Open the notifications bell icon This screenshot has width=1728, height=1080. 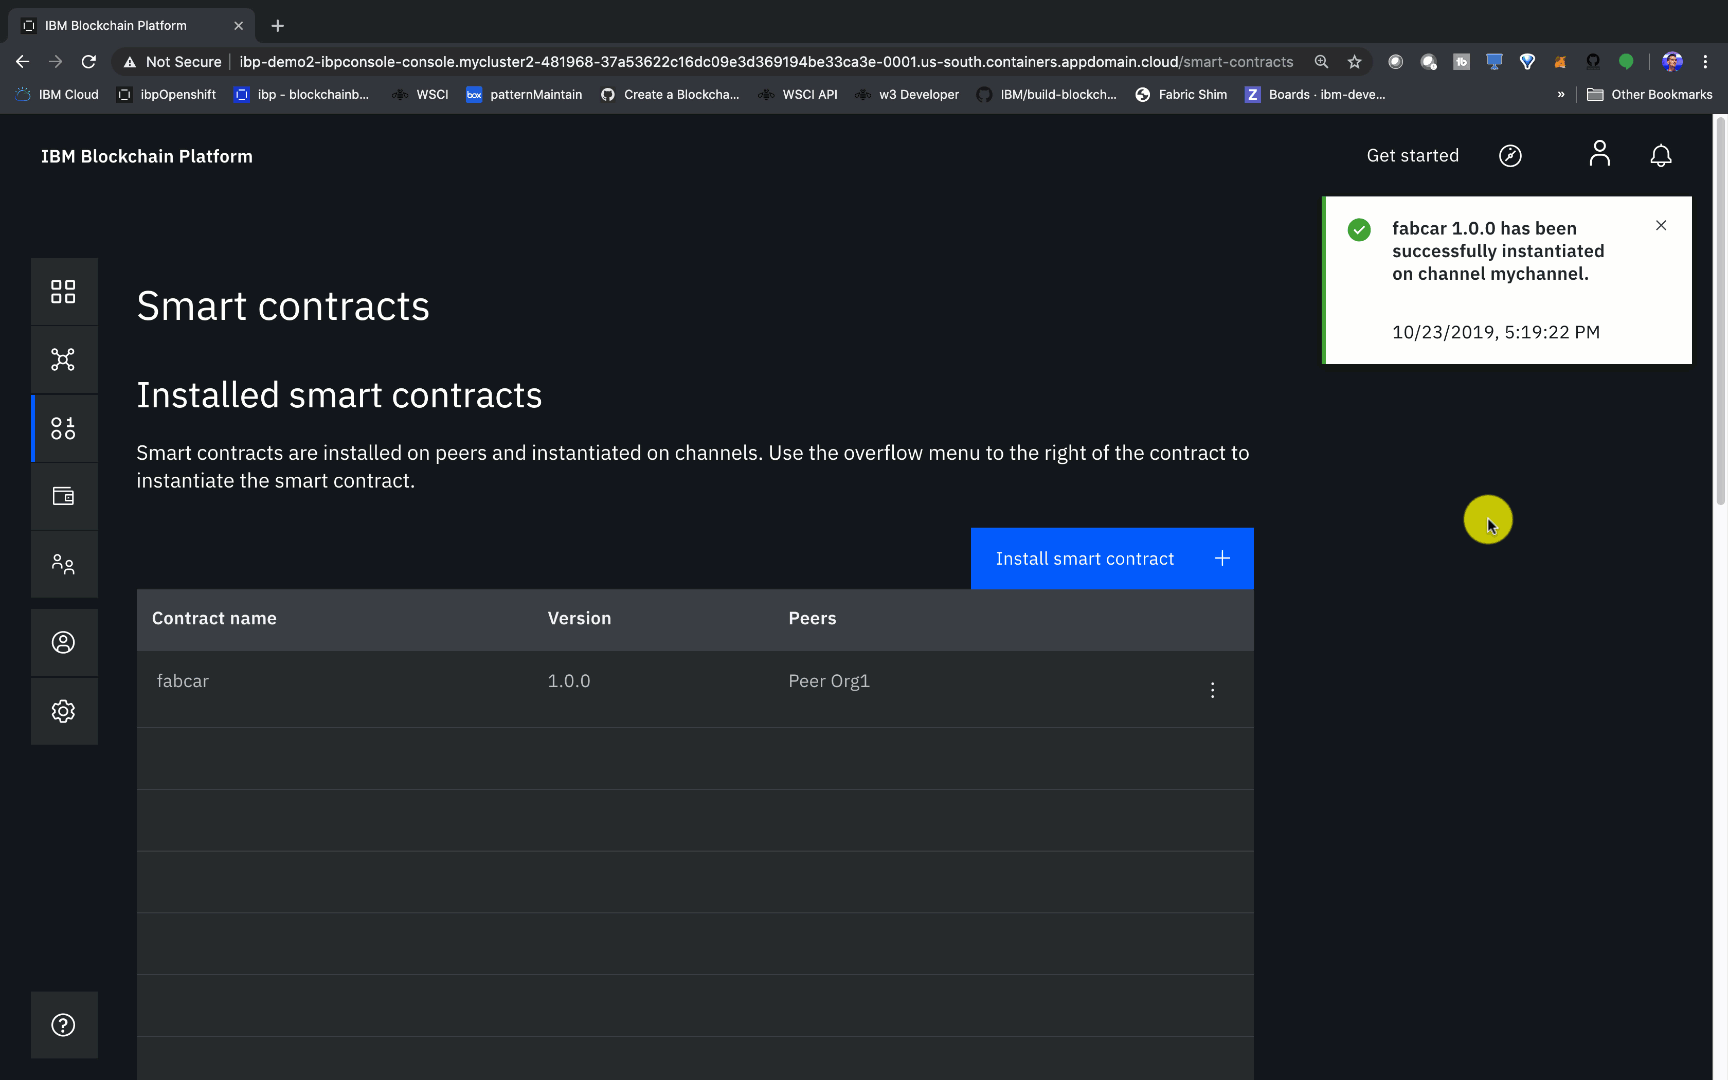1661,156
